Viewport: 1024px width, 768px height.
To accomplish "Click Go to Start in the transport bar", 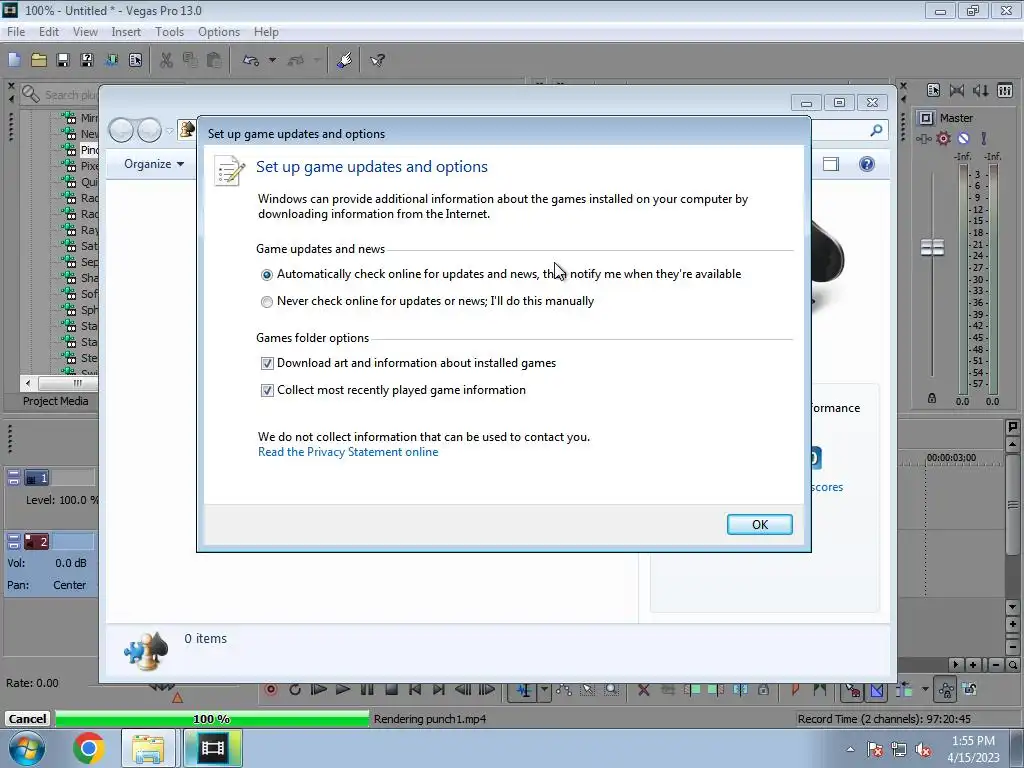I will point(415,690).
